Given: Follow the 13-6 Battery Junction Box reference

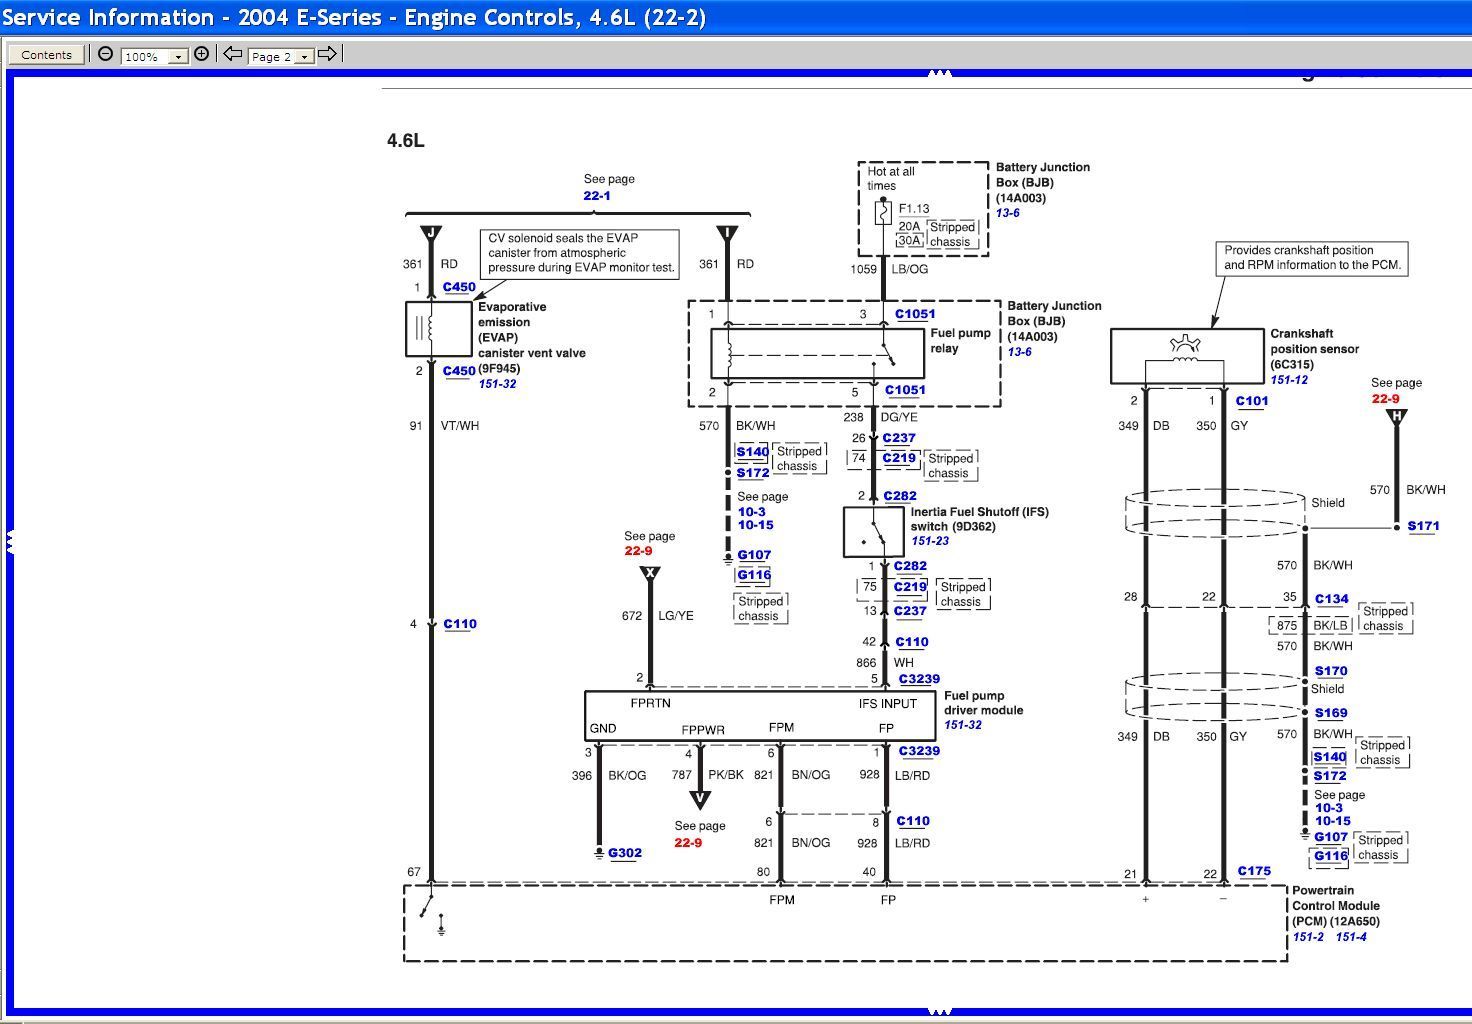Looking at the screenshot, I should pos(1009,213).
